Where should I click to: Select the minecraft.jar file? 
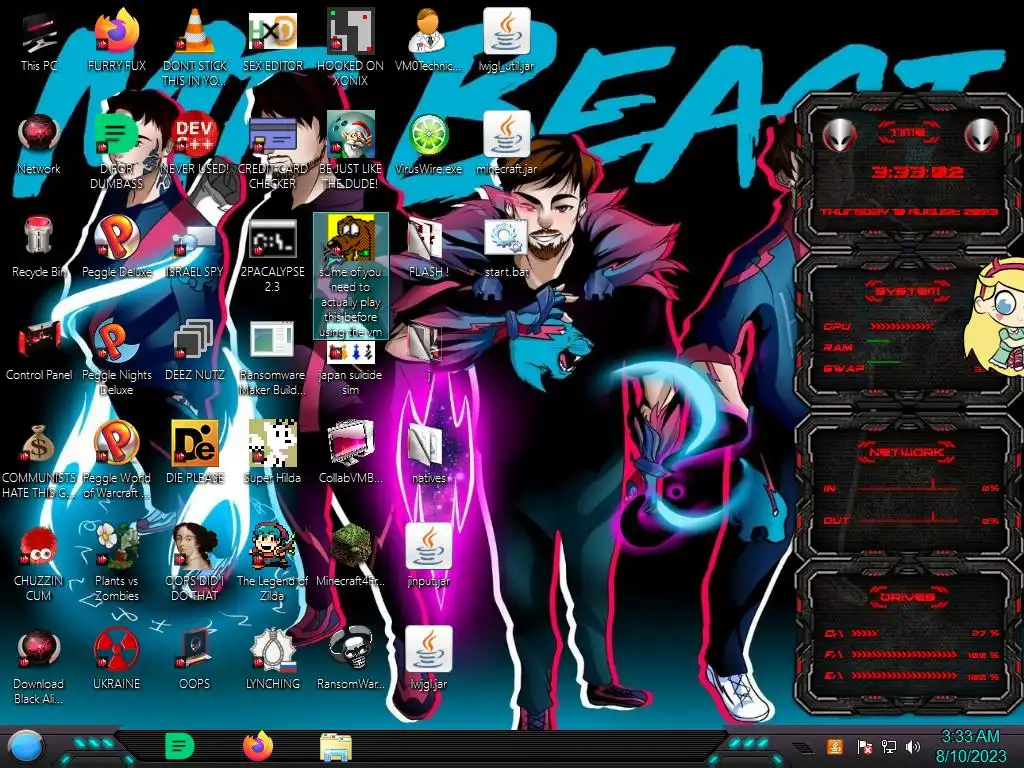pyautogui.click(x=507, y=135)
